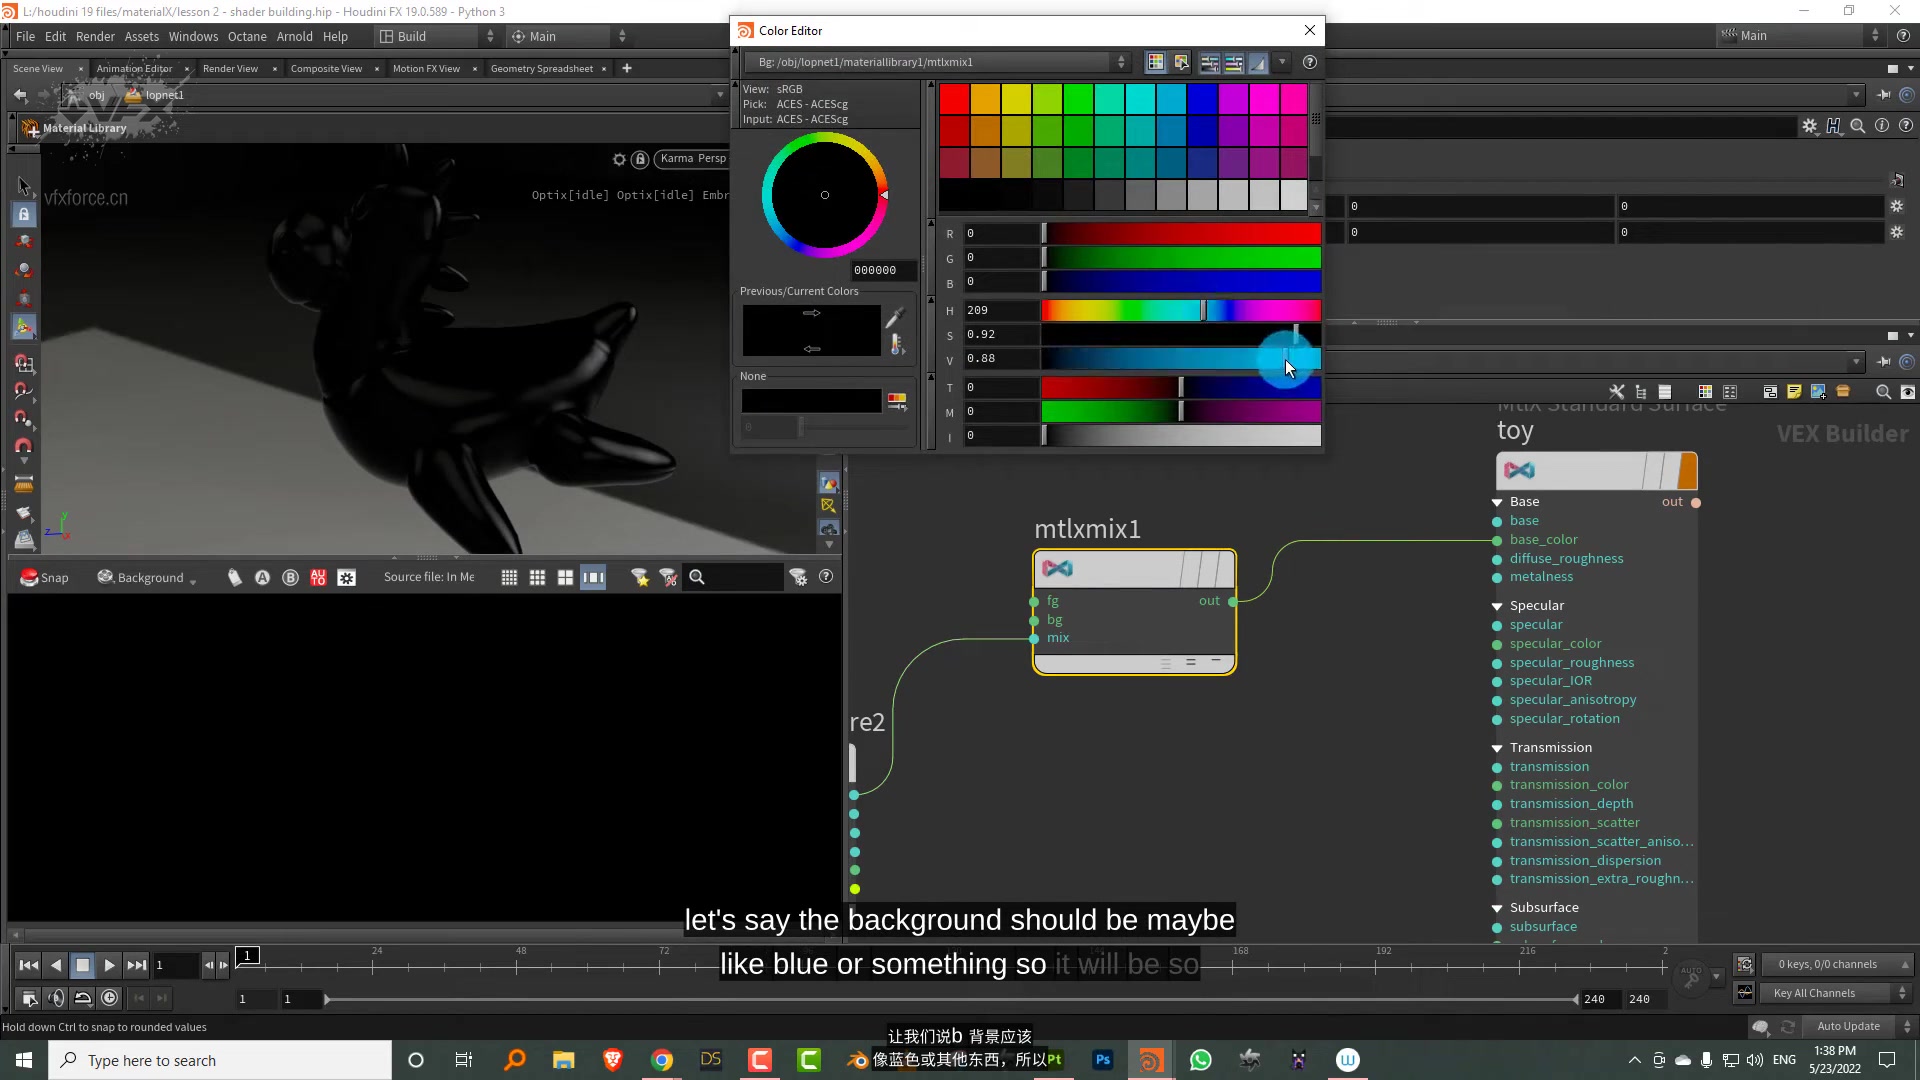Switch to the Geometry Spreadsheet tab
1920x1080 pixels.
[x=543, y=68]
